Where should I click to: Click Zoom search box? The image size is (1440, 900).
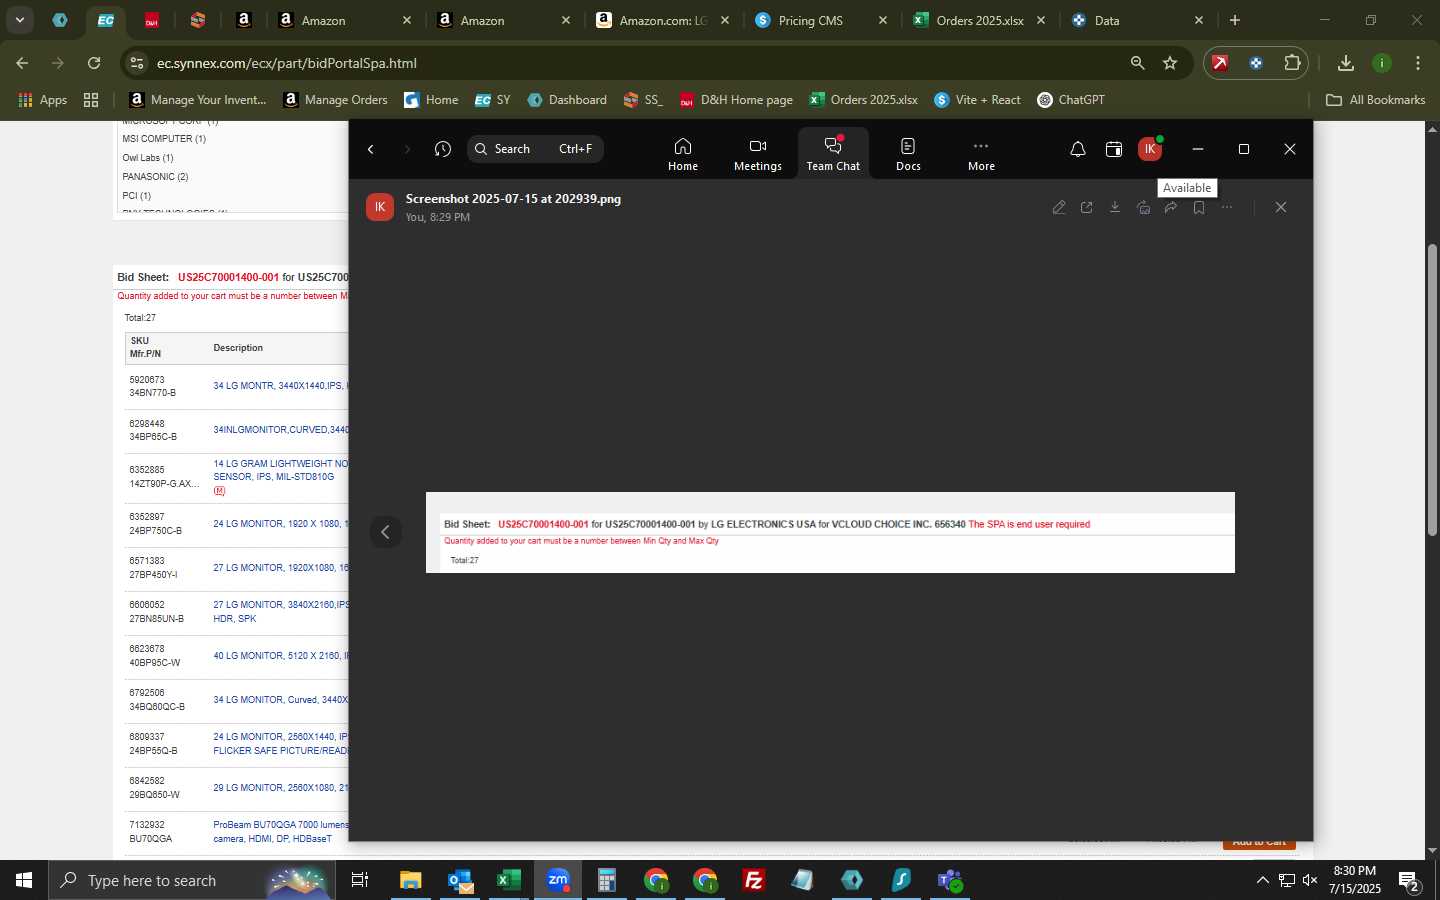coord(535,149)
